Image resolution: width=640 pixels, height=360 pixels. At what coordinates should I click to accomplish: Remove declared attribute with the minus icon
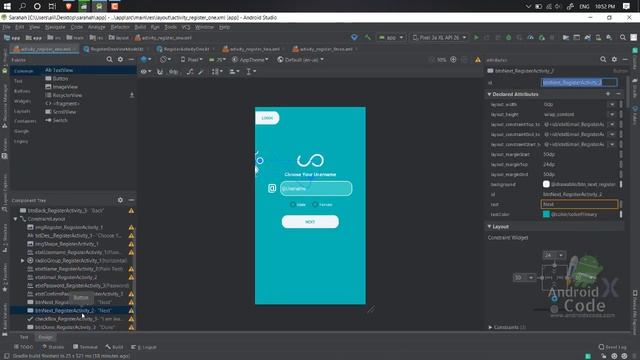pyautogui.click(x=618, y=94)
